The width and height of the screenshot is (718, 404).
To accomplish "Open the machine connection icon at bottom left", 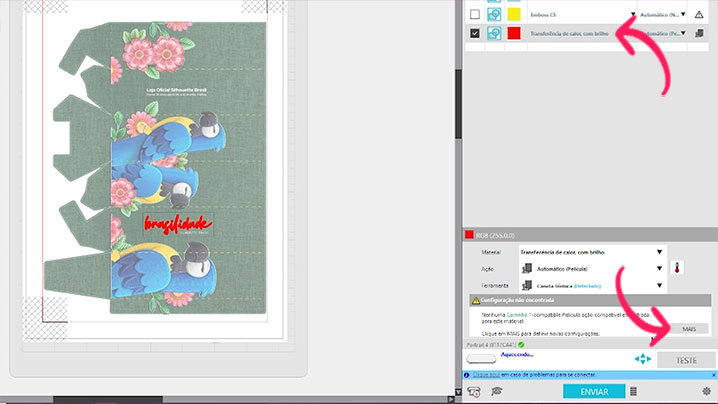I will click(x=474, y=392).
